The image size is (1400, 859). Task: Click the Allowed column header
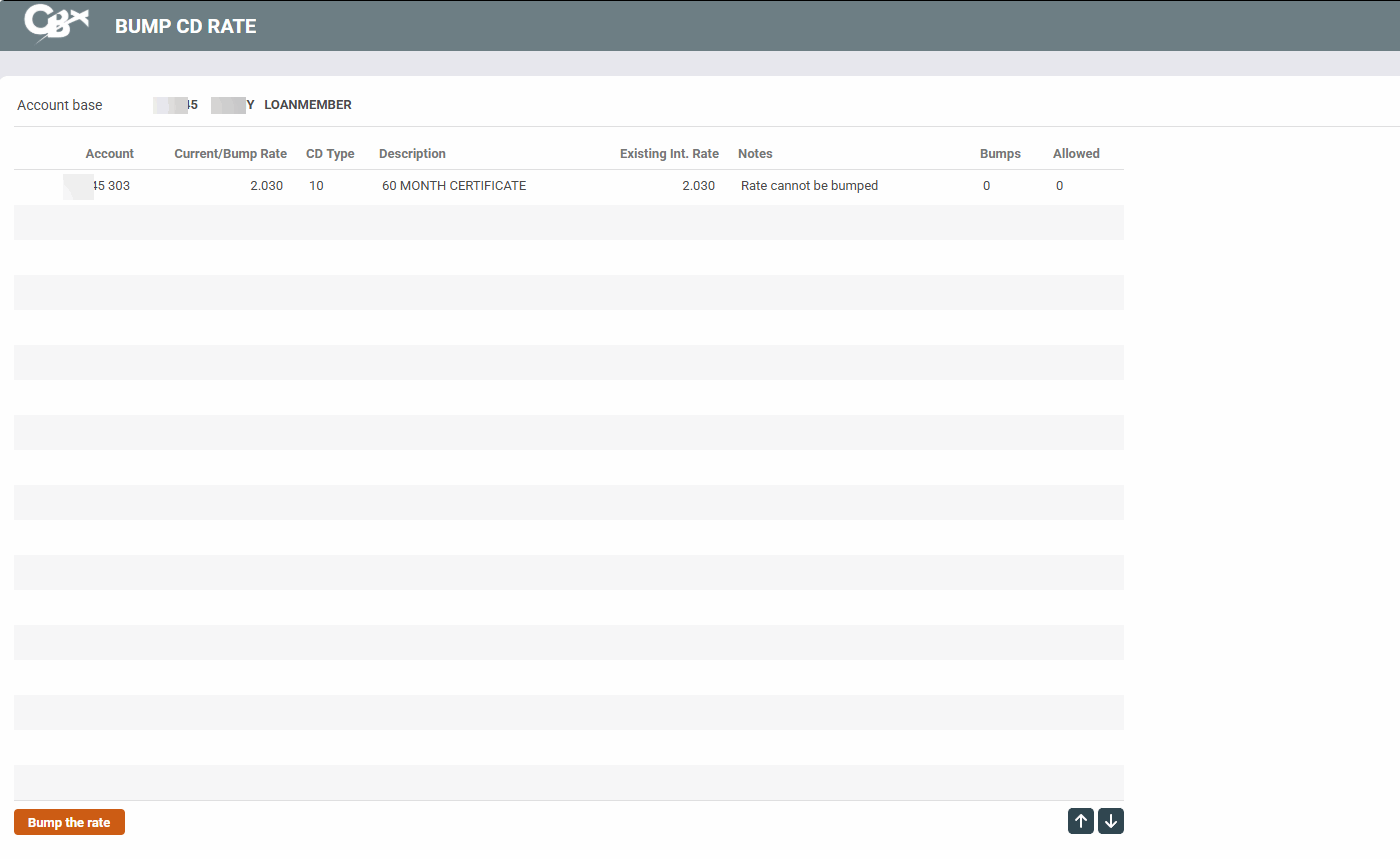1076,154
